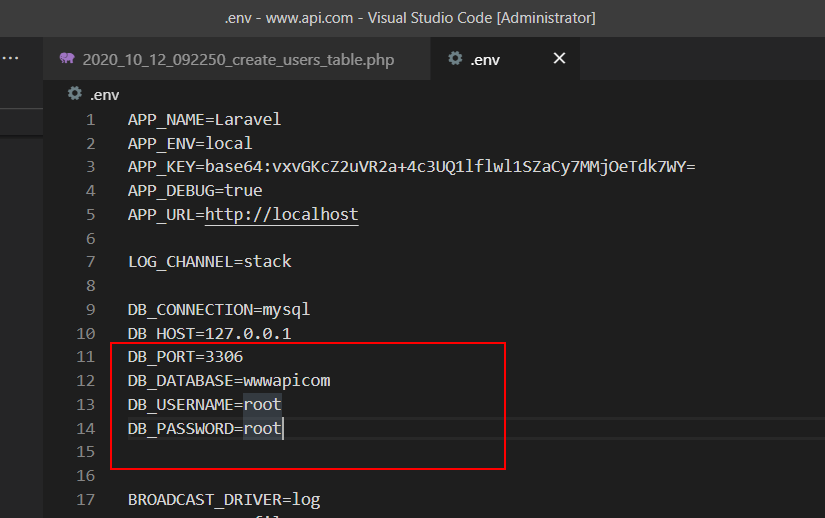Select the .env editor tab
825x518 pixels.
click(x=505, y=59)
